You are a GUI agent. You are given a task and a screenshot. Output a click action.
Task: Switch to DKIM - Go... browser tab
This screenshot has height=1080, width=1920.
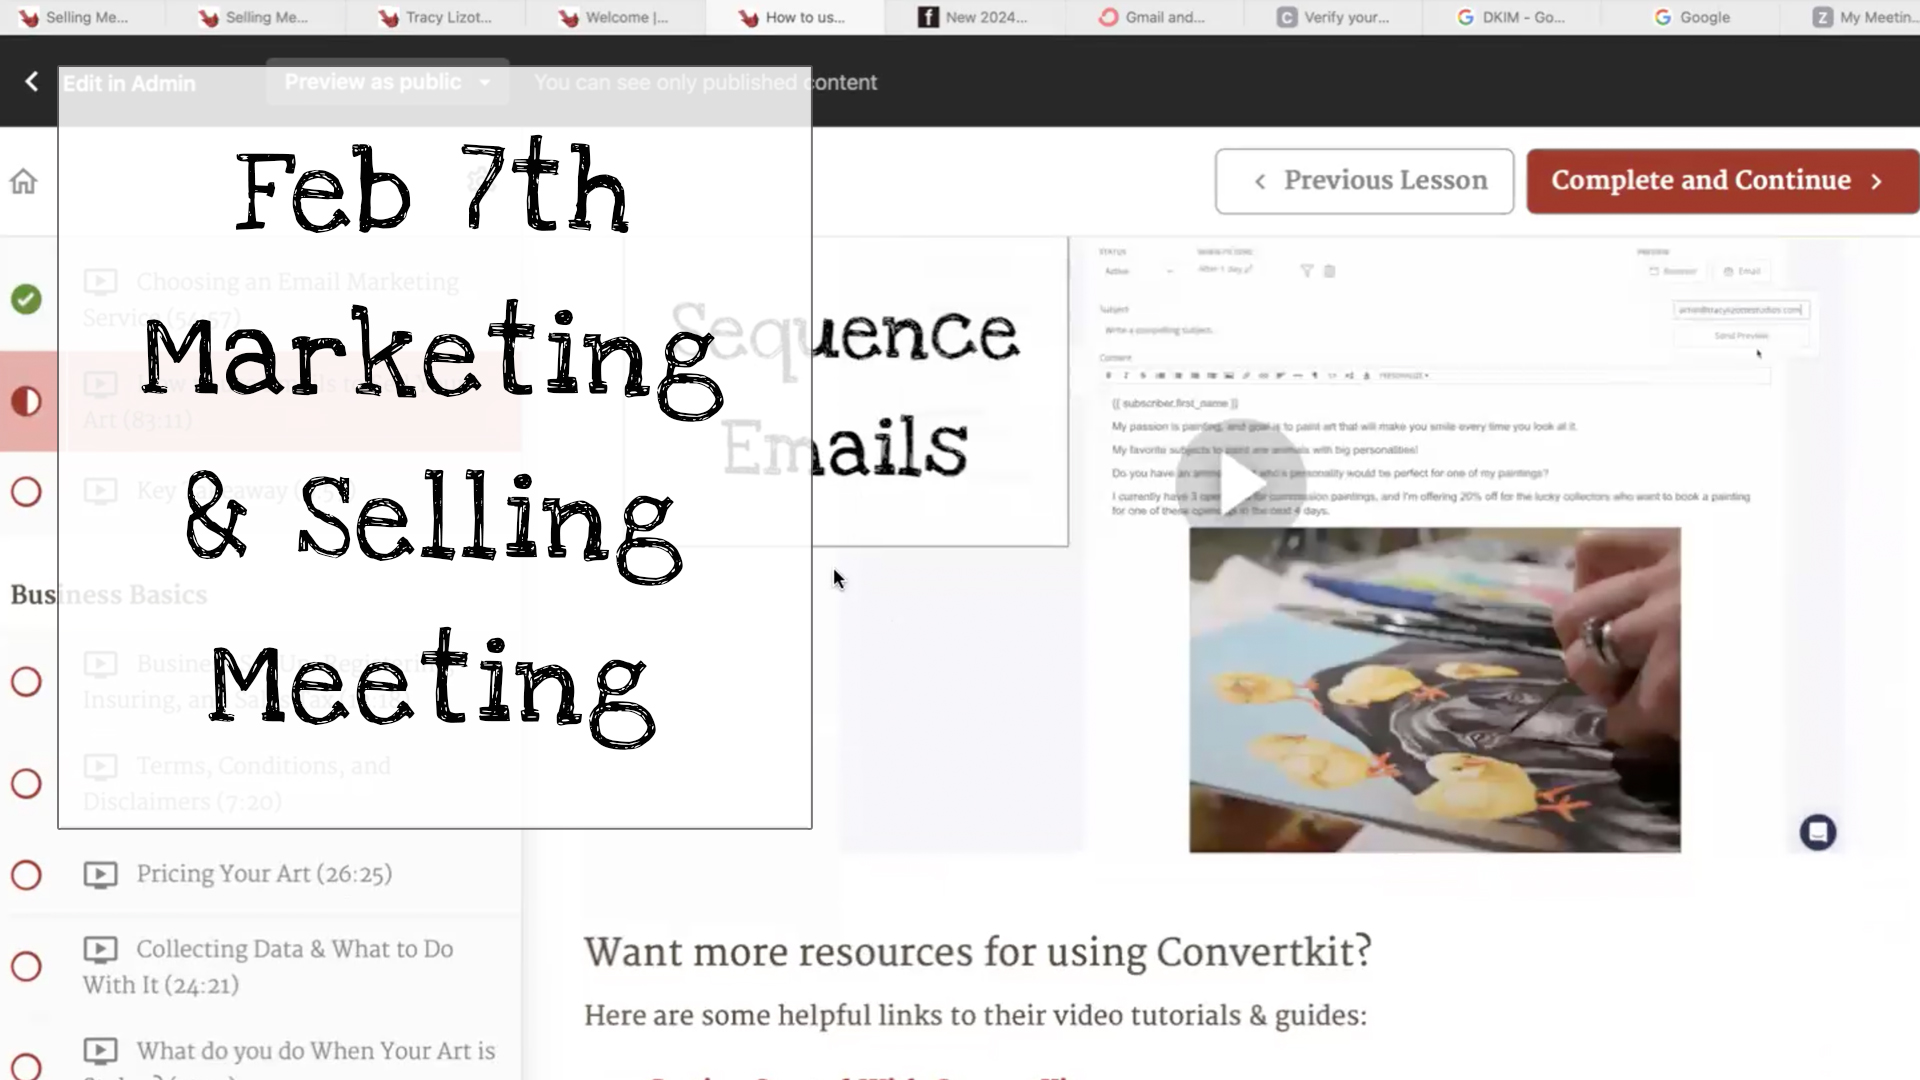(1511, 17)
